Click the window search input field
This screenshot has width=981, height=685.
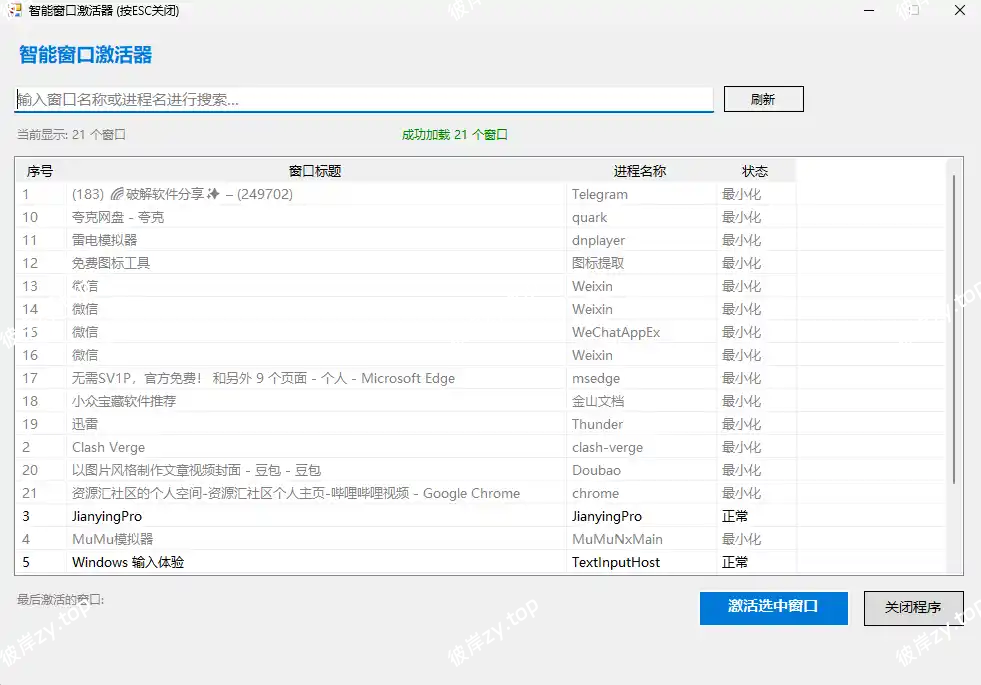[x=360, y=99]
